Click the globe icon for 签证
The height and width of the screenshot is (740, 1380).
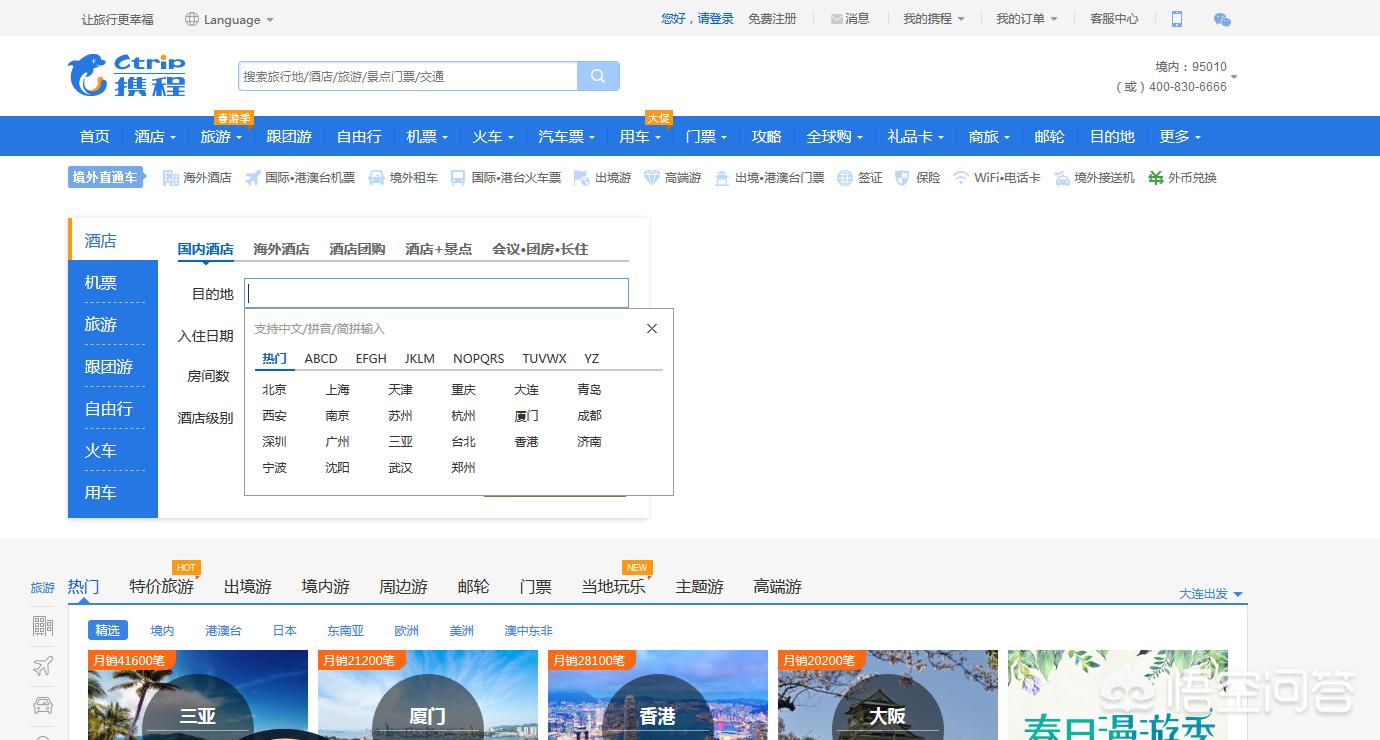pyautogui.click(x=845, y=177)
